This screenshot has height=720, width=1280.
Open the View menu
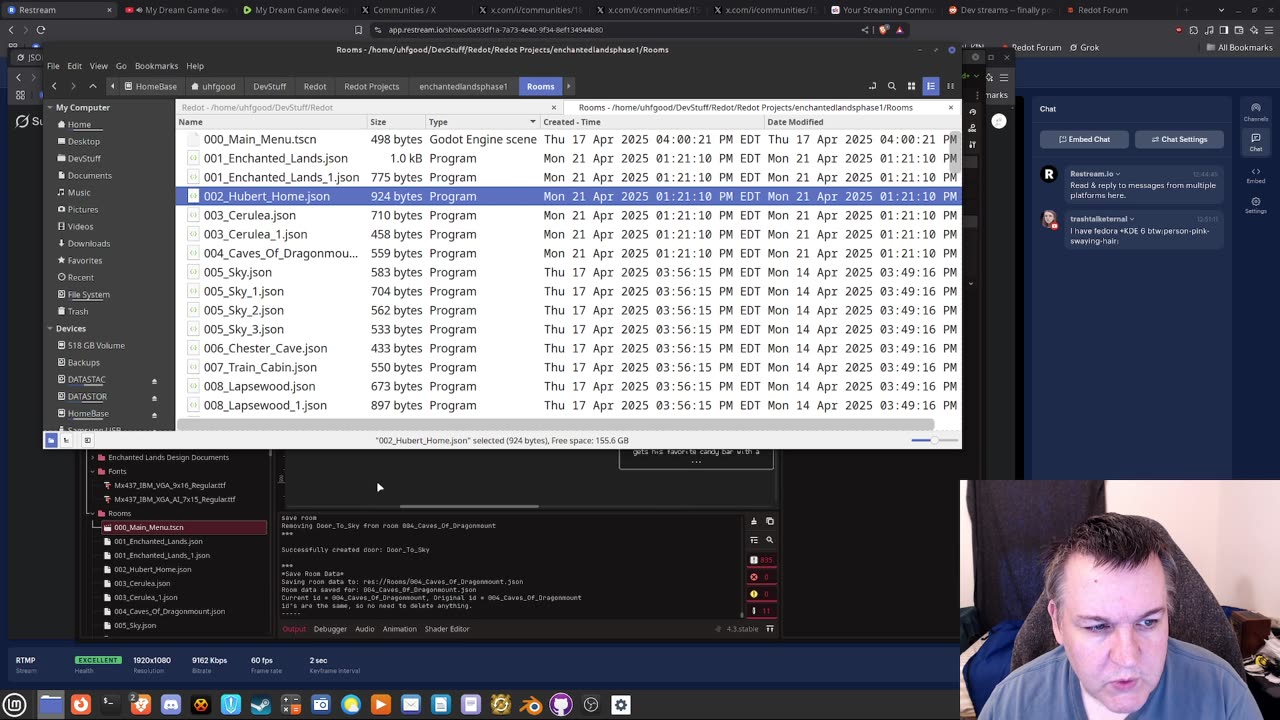pyautogui.click(x=99, y=66)
